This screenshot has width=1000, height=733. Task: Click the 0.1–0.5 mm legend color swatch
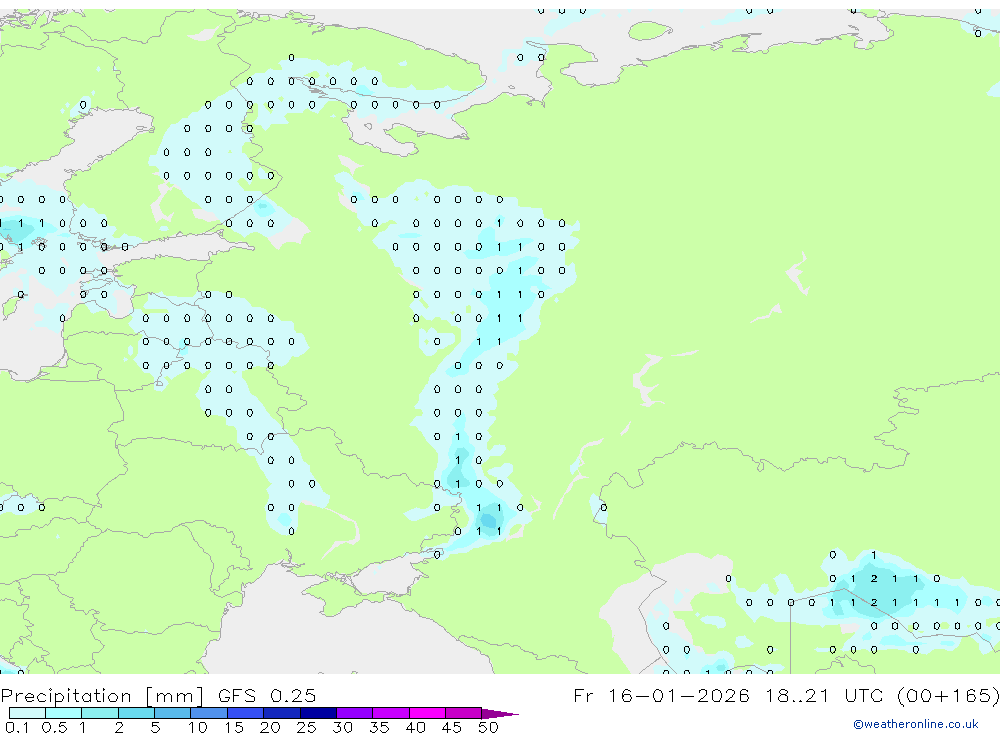point(27,713)
